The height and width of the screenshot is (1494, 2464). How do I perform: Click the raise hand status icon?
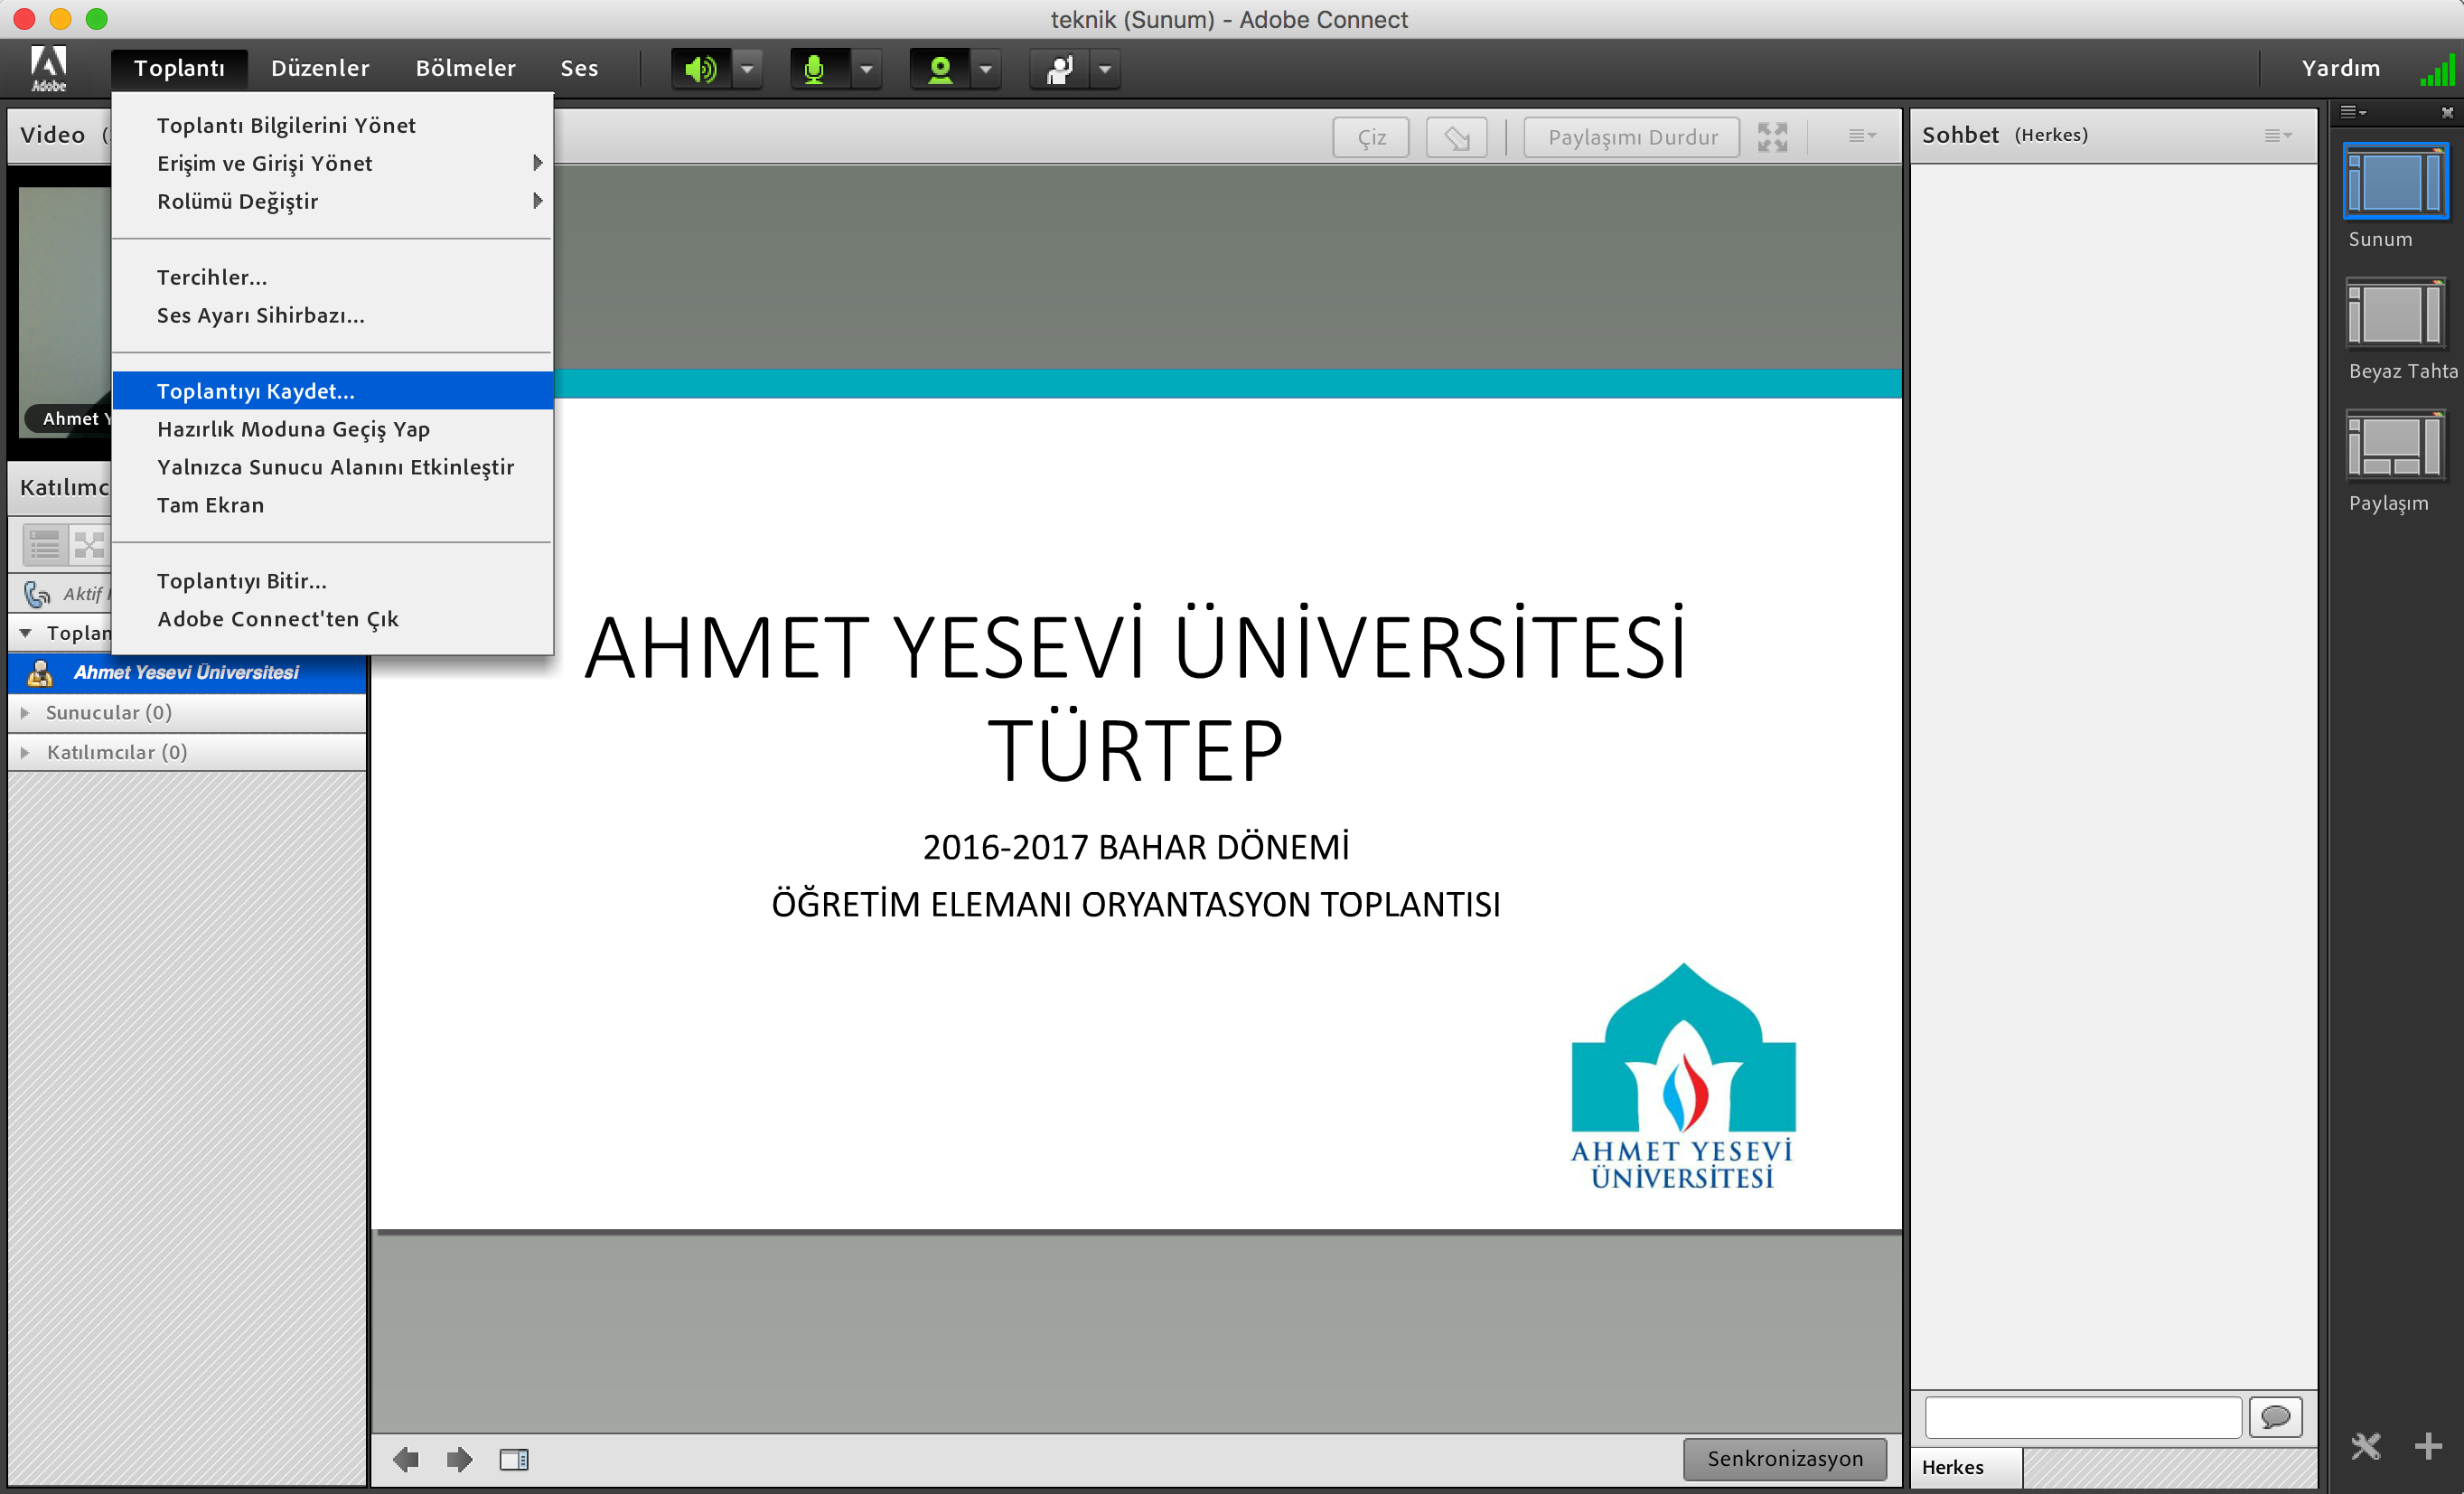pyautogui.click(x=1059, y=69)
